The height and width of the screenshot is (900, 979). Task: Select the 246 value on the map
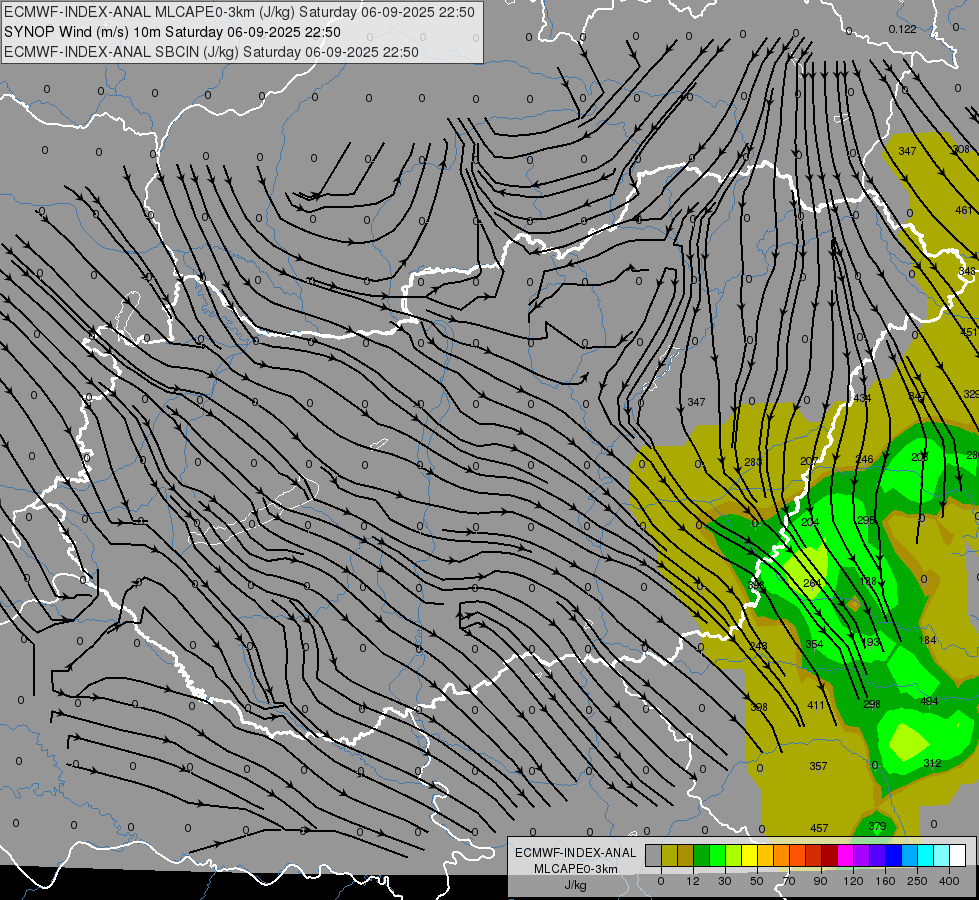click(x=864, y=459)
